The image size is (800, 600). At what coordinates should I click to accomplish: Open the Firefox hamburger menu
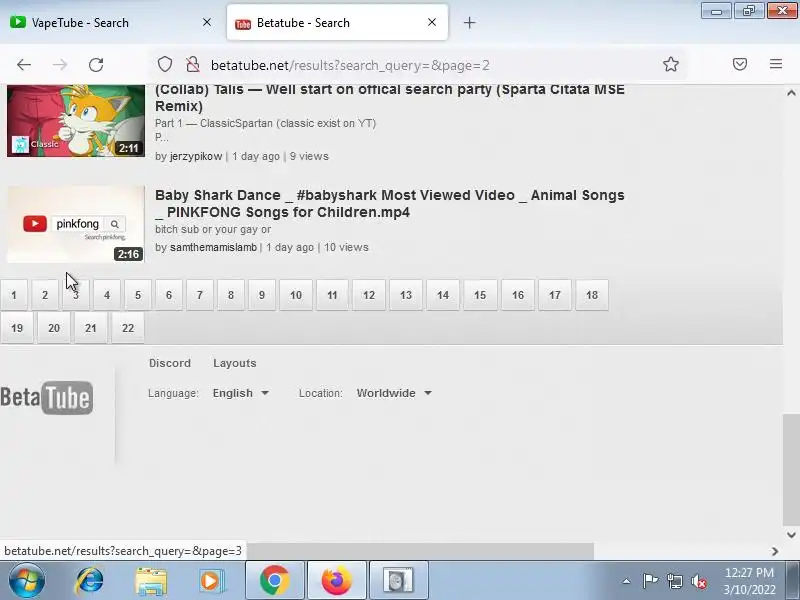click(x=776, y=64)
